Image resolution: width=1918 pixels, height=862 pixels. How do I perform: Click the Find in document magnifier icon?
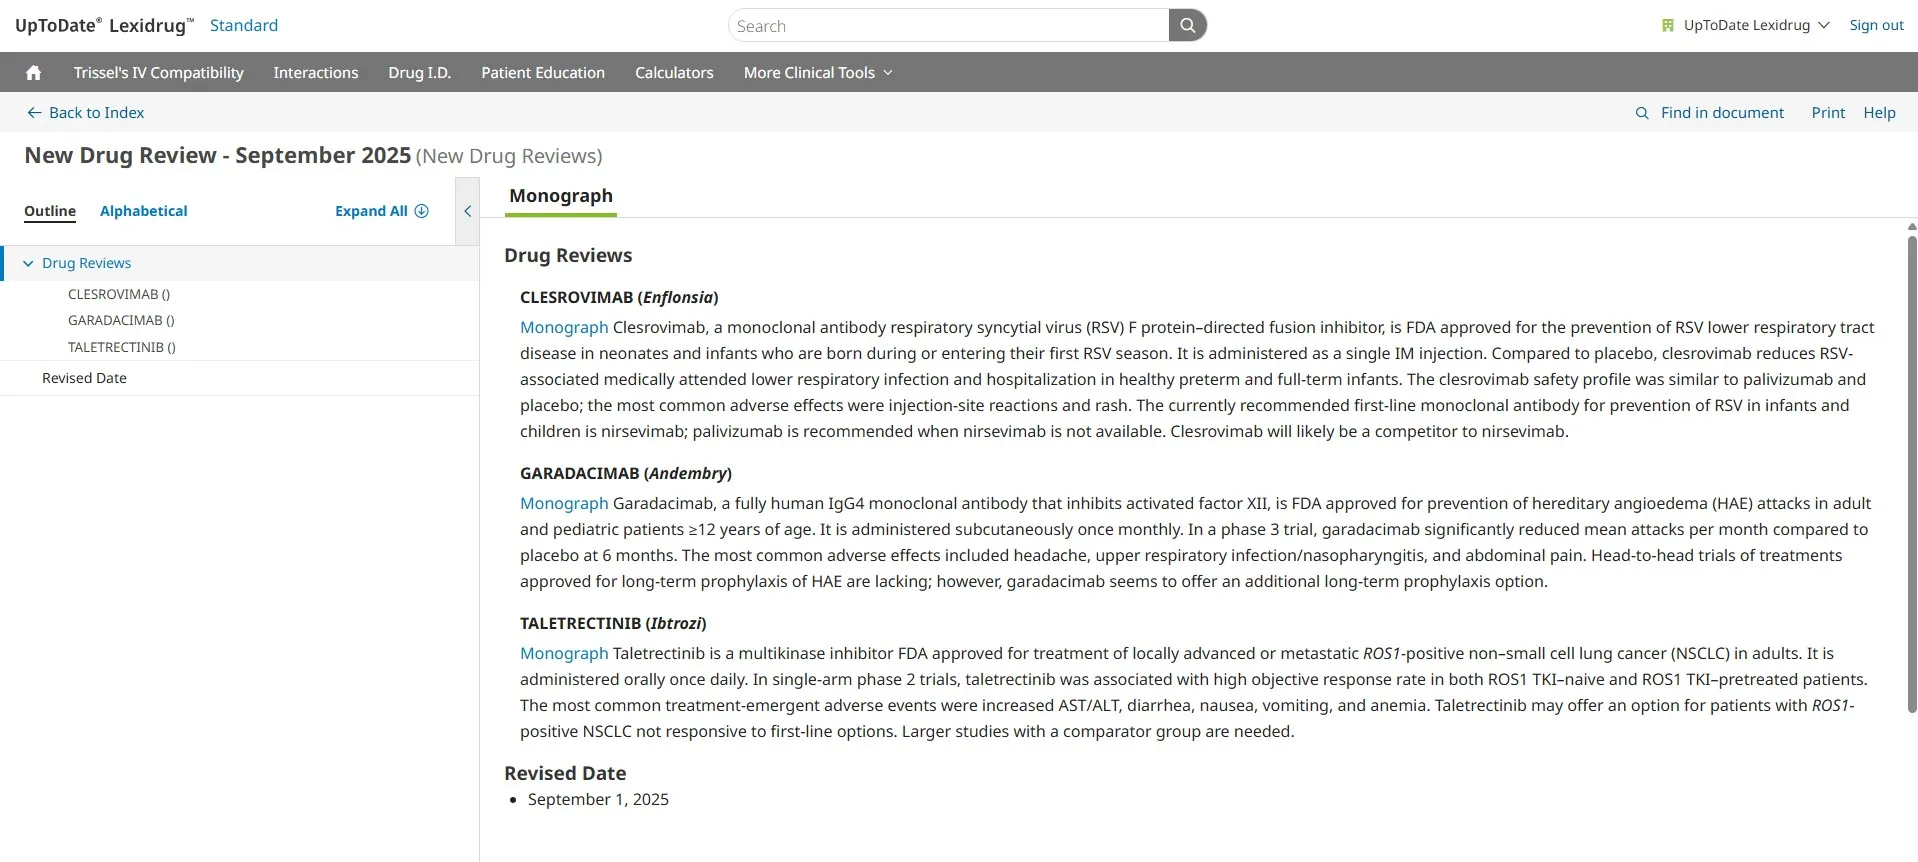pos(1641,113)
